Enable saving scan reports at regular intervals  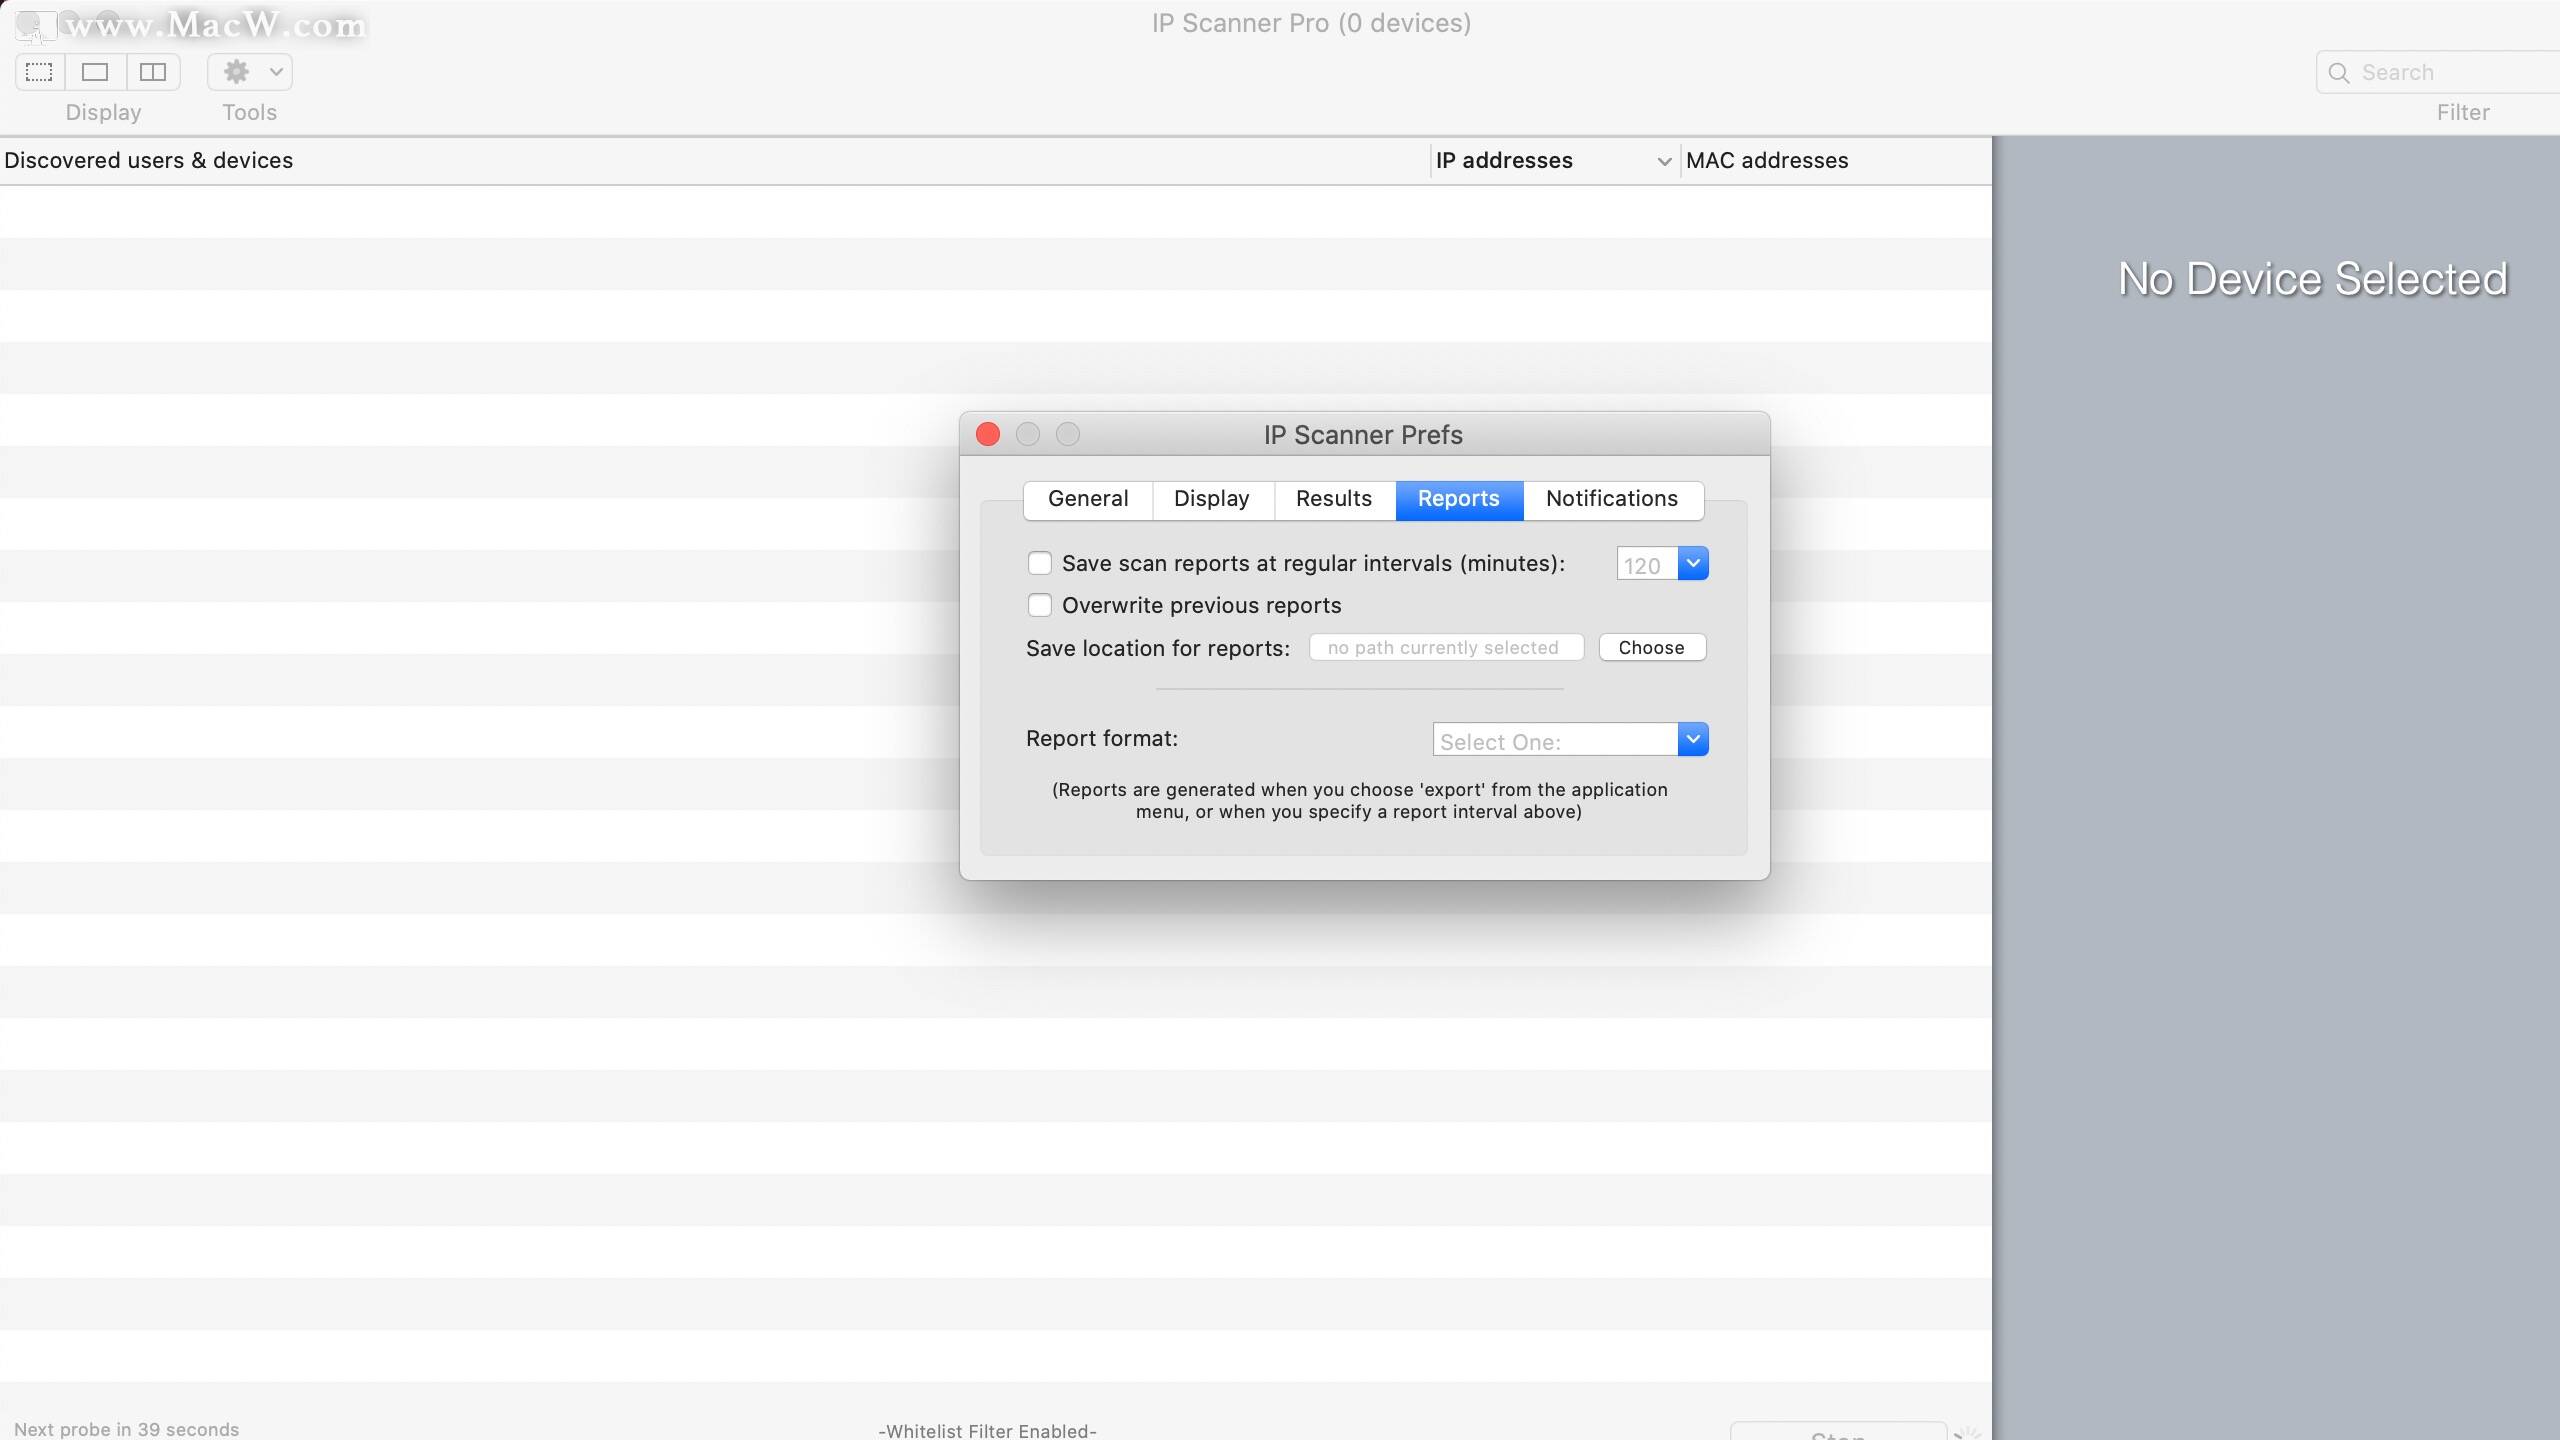coord(1040,563)
